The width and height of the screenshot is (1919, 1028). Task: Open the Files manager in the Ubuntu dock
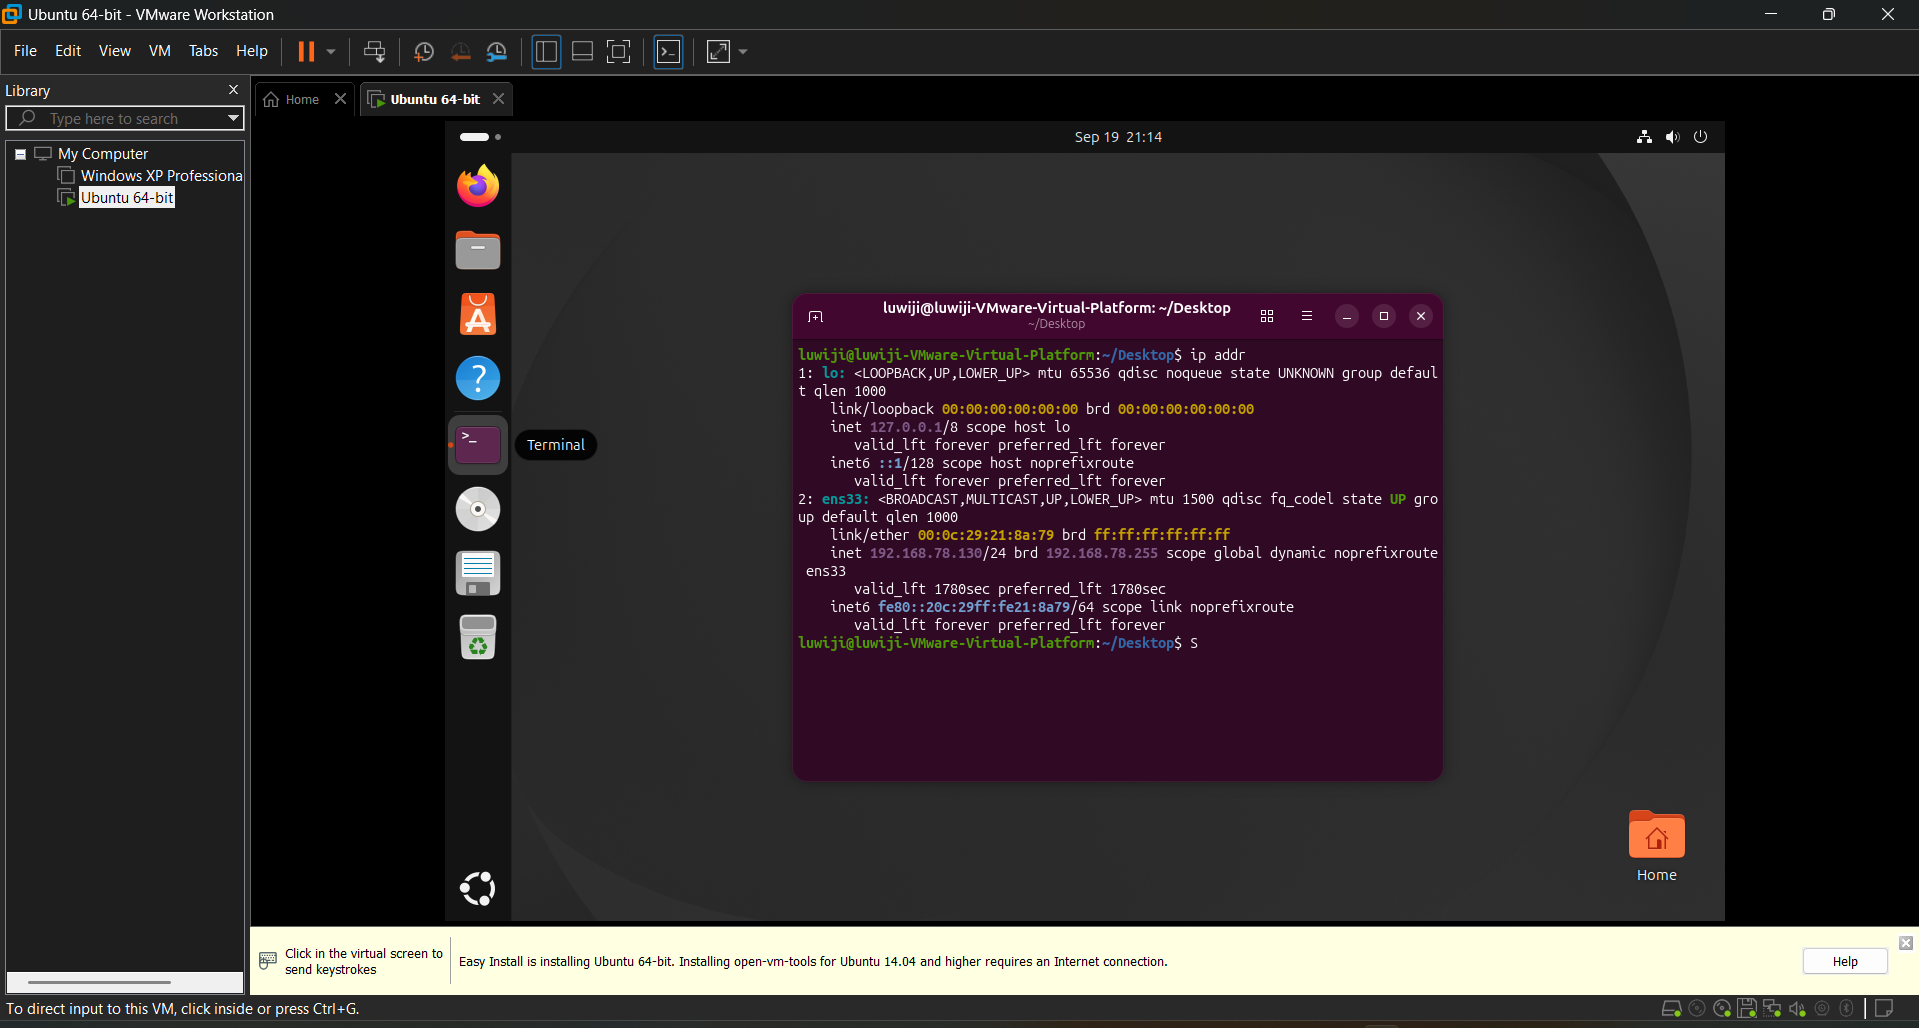pyautogui.click(x=478, y=250)
